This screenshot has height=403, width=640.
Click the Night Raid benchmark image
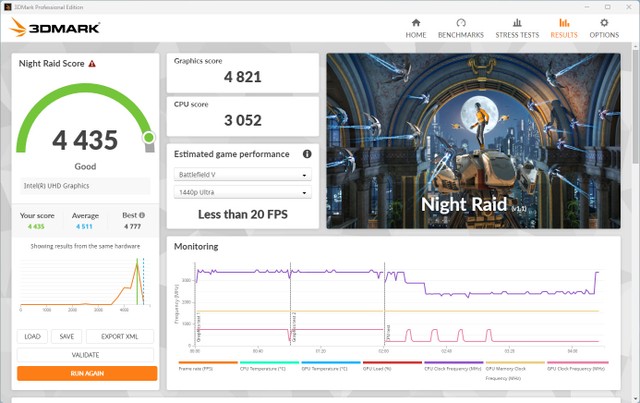point(473,140)
